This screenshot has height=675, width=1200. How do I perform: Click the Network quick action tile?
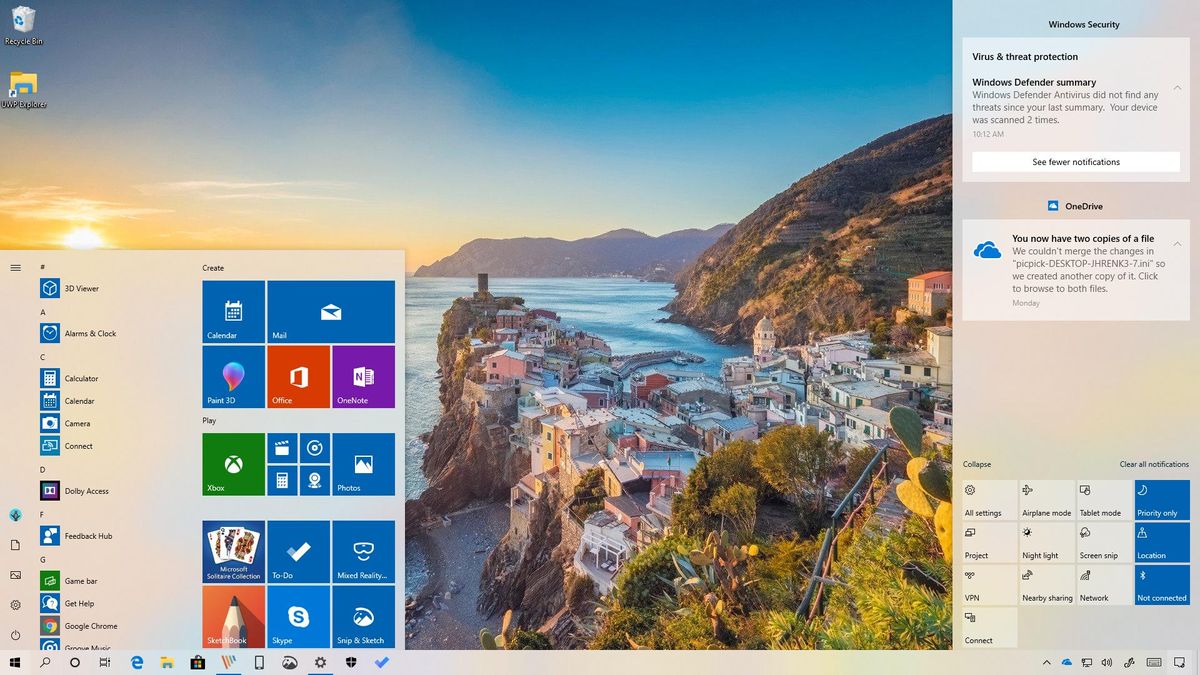click(1105, 585)
